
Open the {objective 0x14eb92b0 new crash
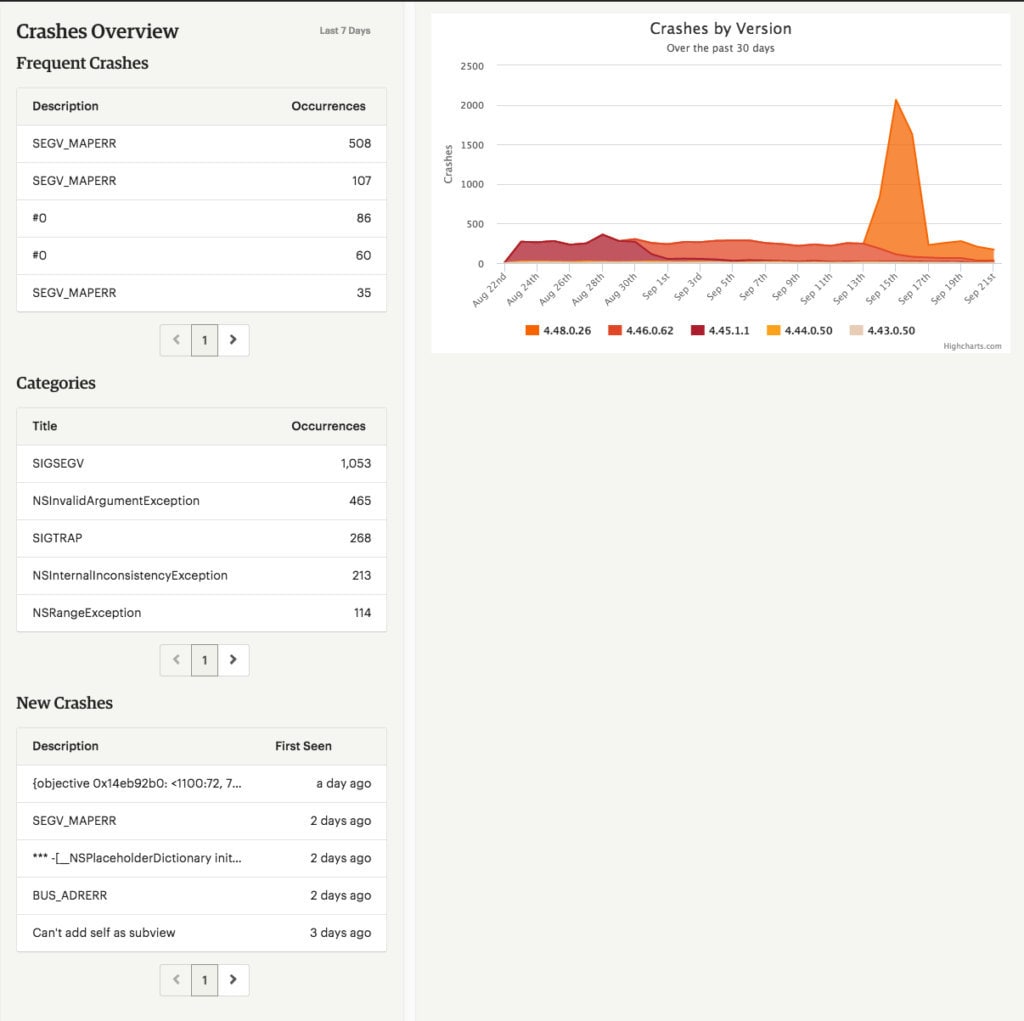pyautogui.click(x=201, y=784)
